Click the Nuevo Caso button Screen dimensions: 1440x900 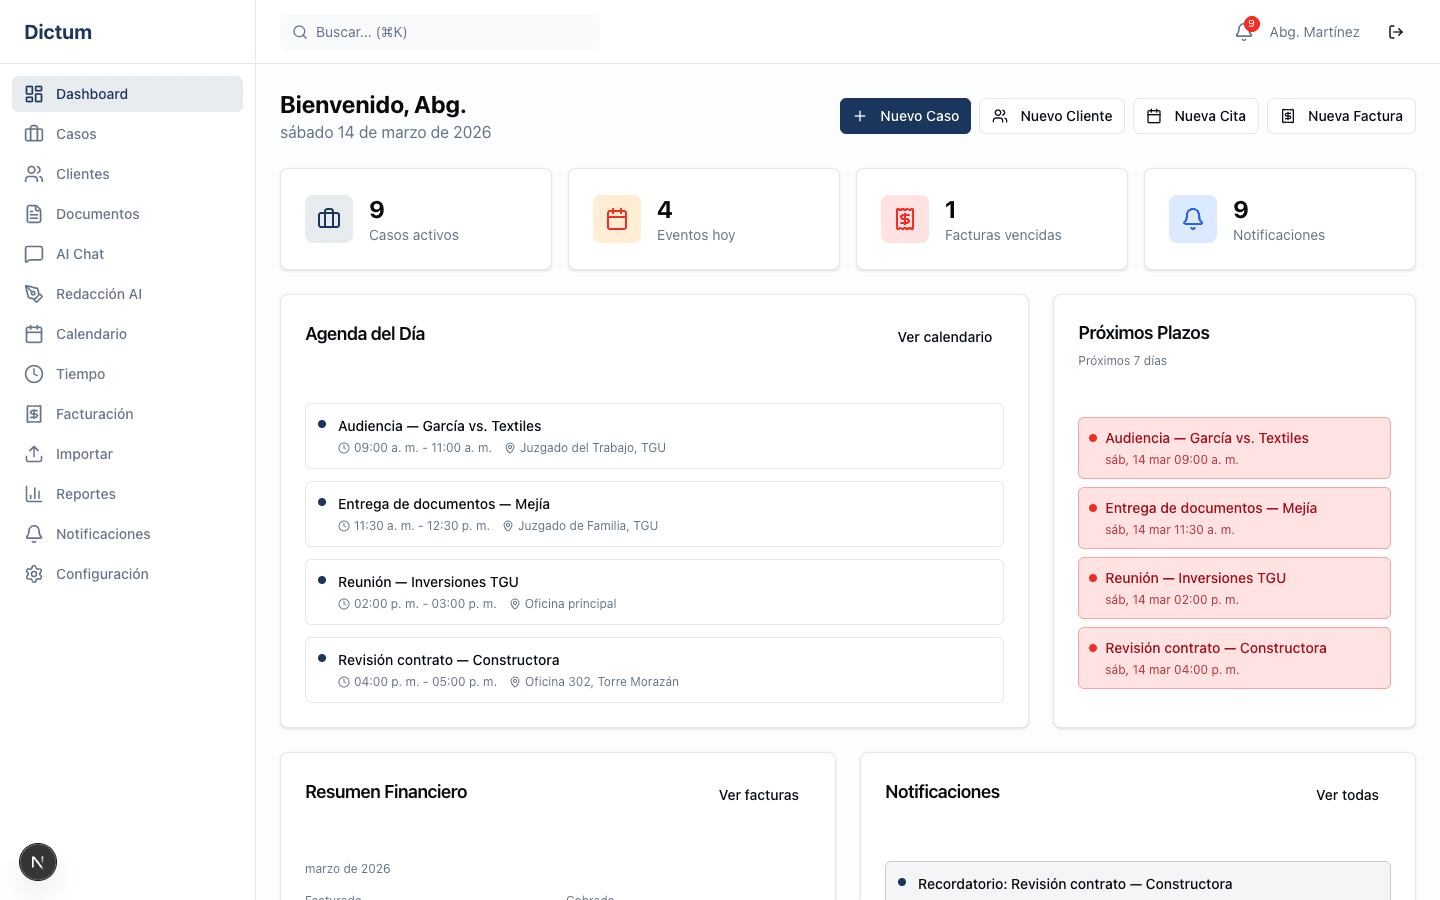click(x=905, y=116)
